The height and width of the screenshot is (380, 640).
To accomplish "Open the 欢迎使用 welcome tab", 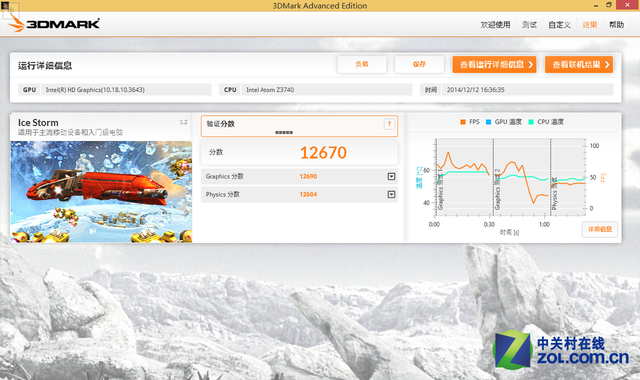I will pyautogui.click(x=496, y=25).
